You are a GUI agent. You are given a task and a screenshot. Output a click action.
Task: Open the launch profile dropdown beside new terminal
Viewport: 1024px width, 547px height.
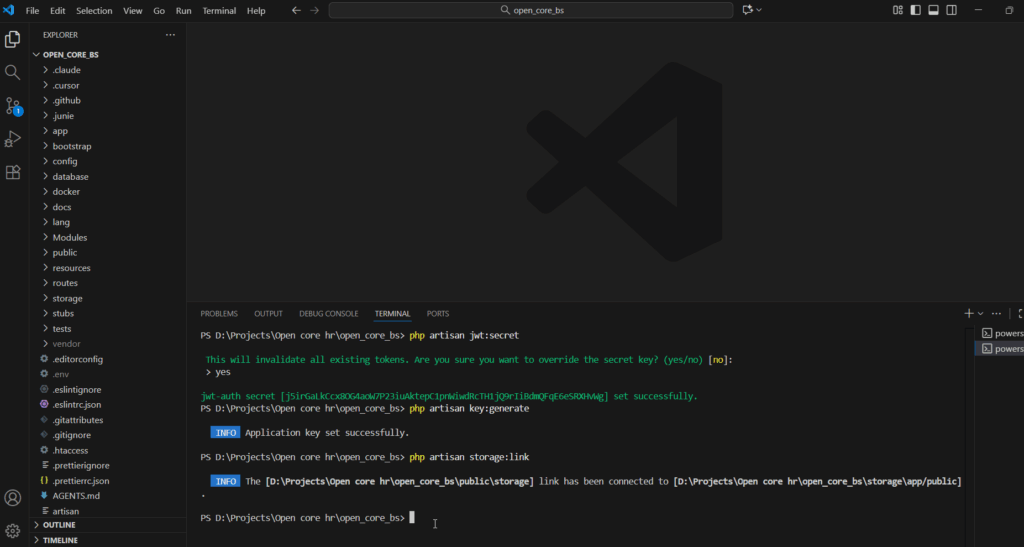(981, 313)
